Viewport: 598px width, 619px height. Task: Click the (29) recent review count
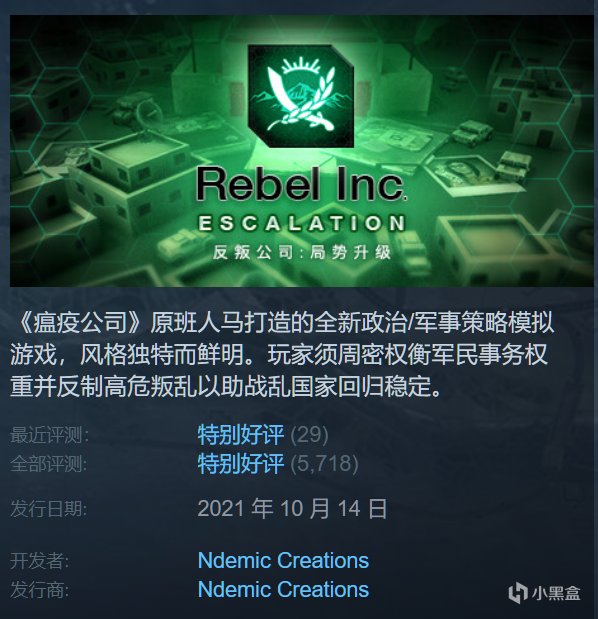[x=309, y=435]
